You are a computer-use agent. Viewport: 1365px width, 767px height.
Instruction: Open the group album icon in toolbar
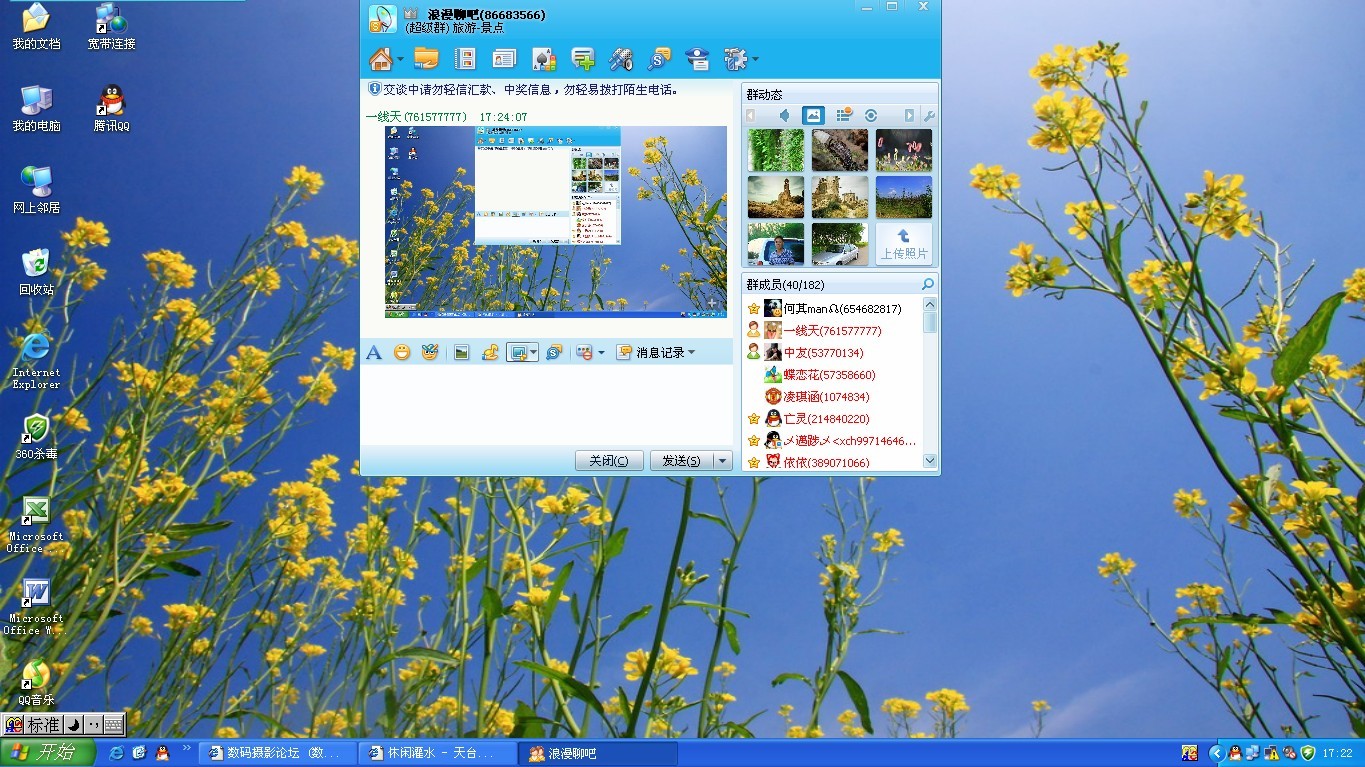465,59
